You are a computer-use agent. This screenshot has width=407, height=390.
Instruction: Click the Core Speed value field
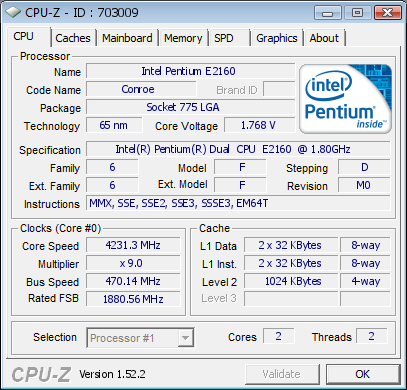(133, 245)
